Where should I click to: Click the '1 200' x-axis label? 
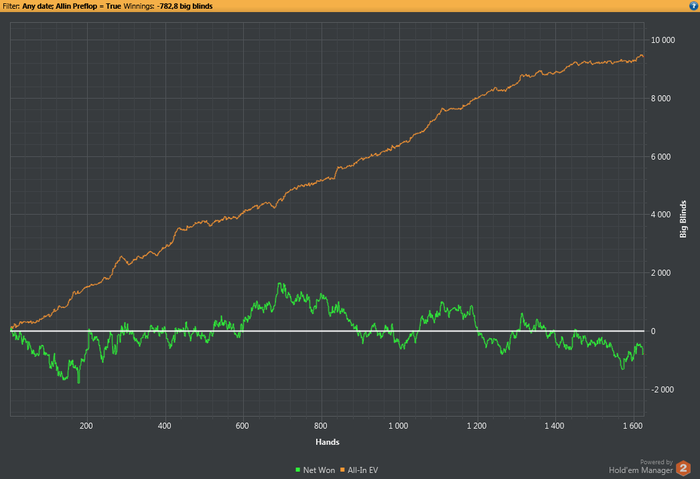click(x=476, y=426)
